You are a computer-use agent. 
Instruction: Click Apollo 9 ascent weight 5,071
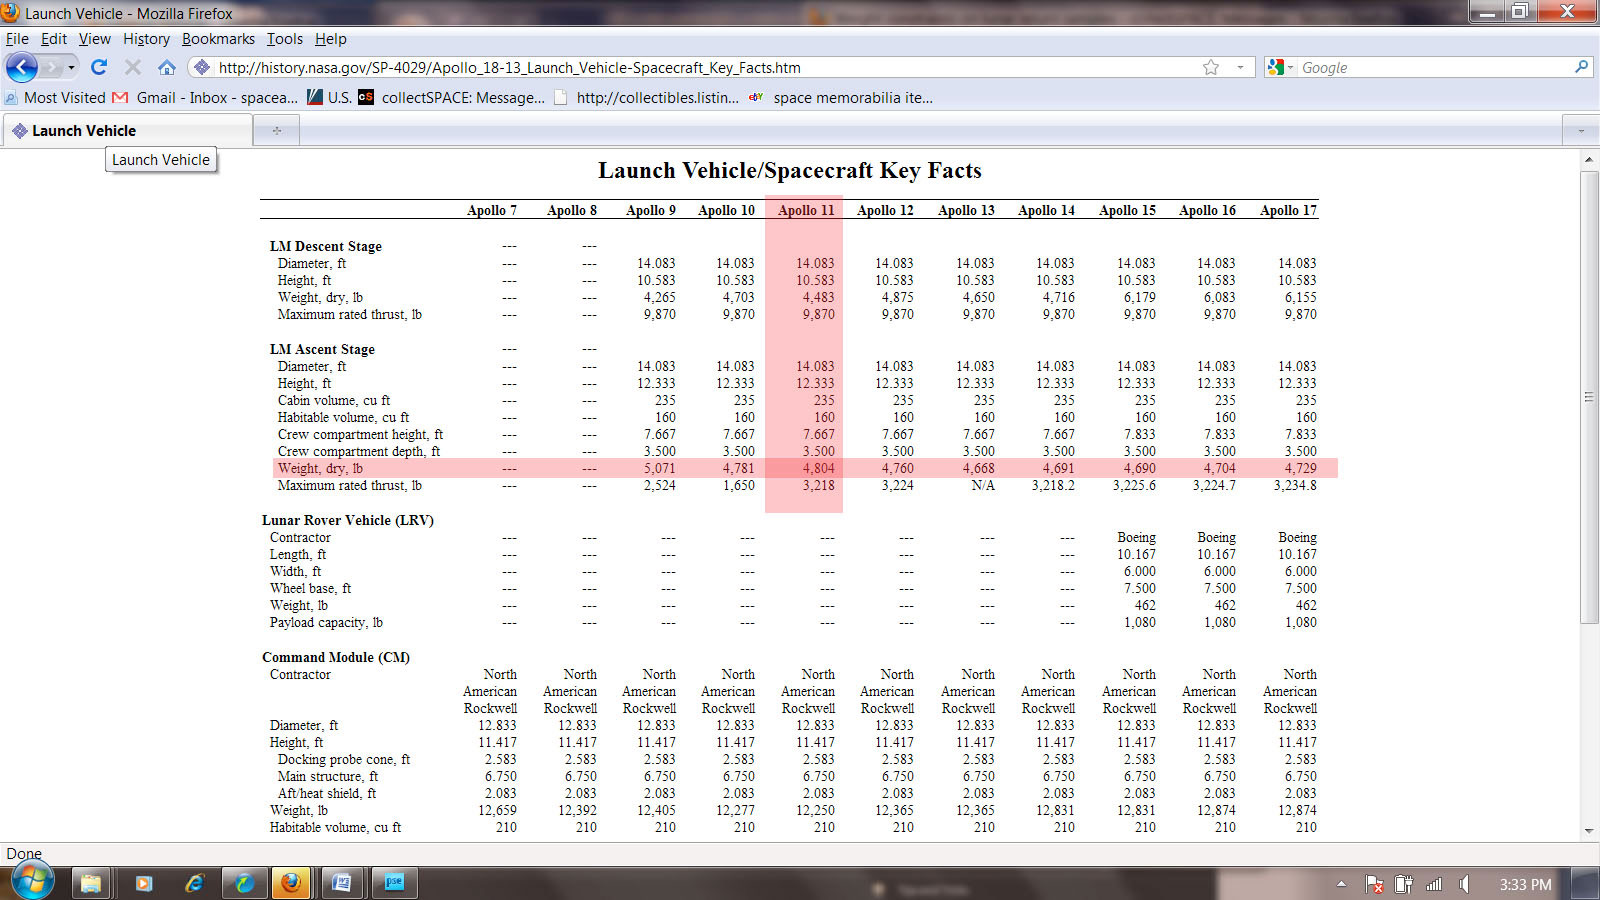pos(659,468)
